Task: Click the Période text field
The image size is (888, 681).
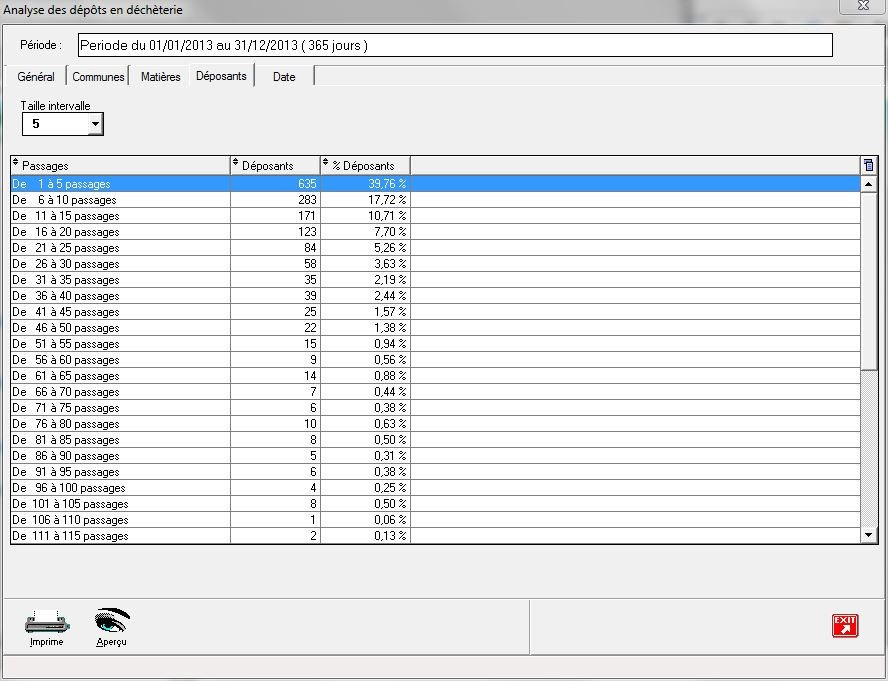Action: 453,46
